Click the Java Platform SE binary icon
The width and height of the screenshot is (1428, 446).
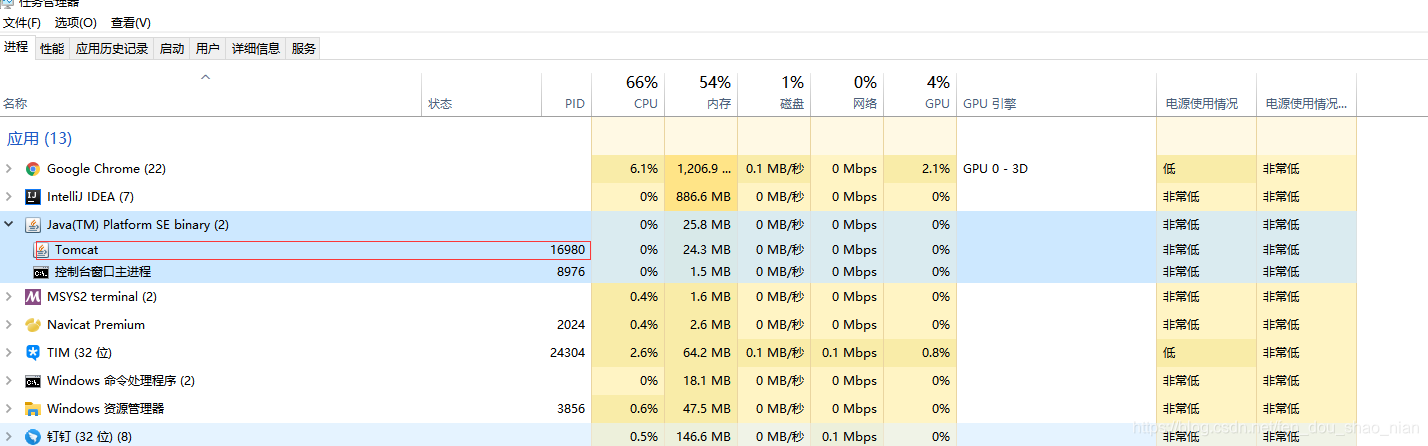[33, 225]
